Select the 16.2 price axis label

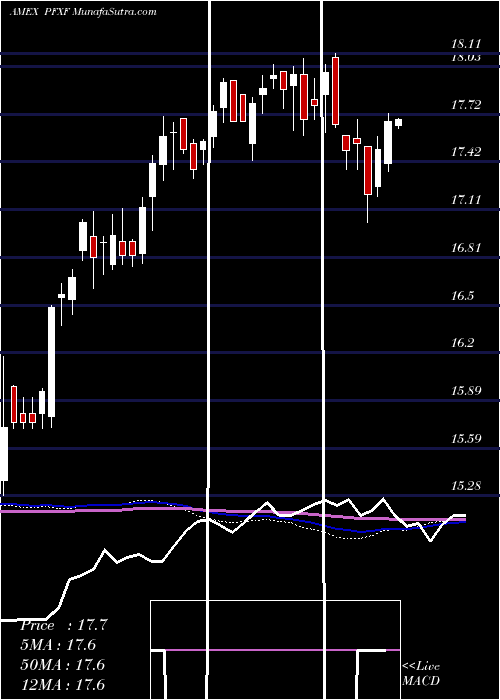pos(462,343)
